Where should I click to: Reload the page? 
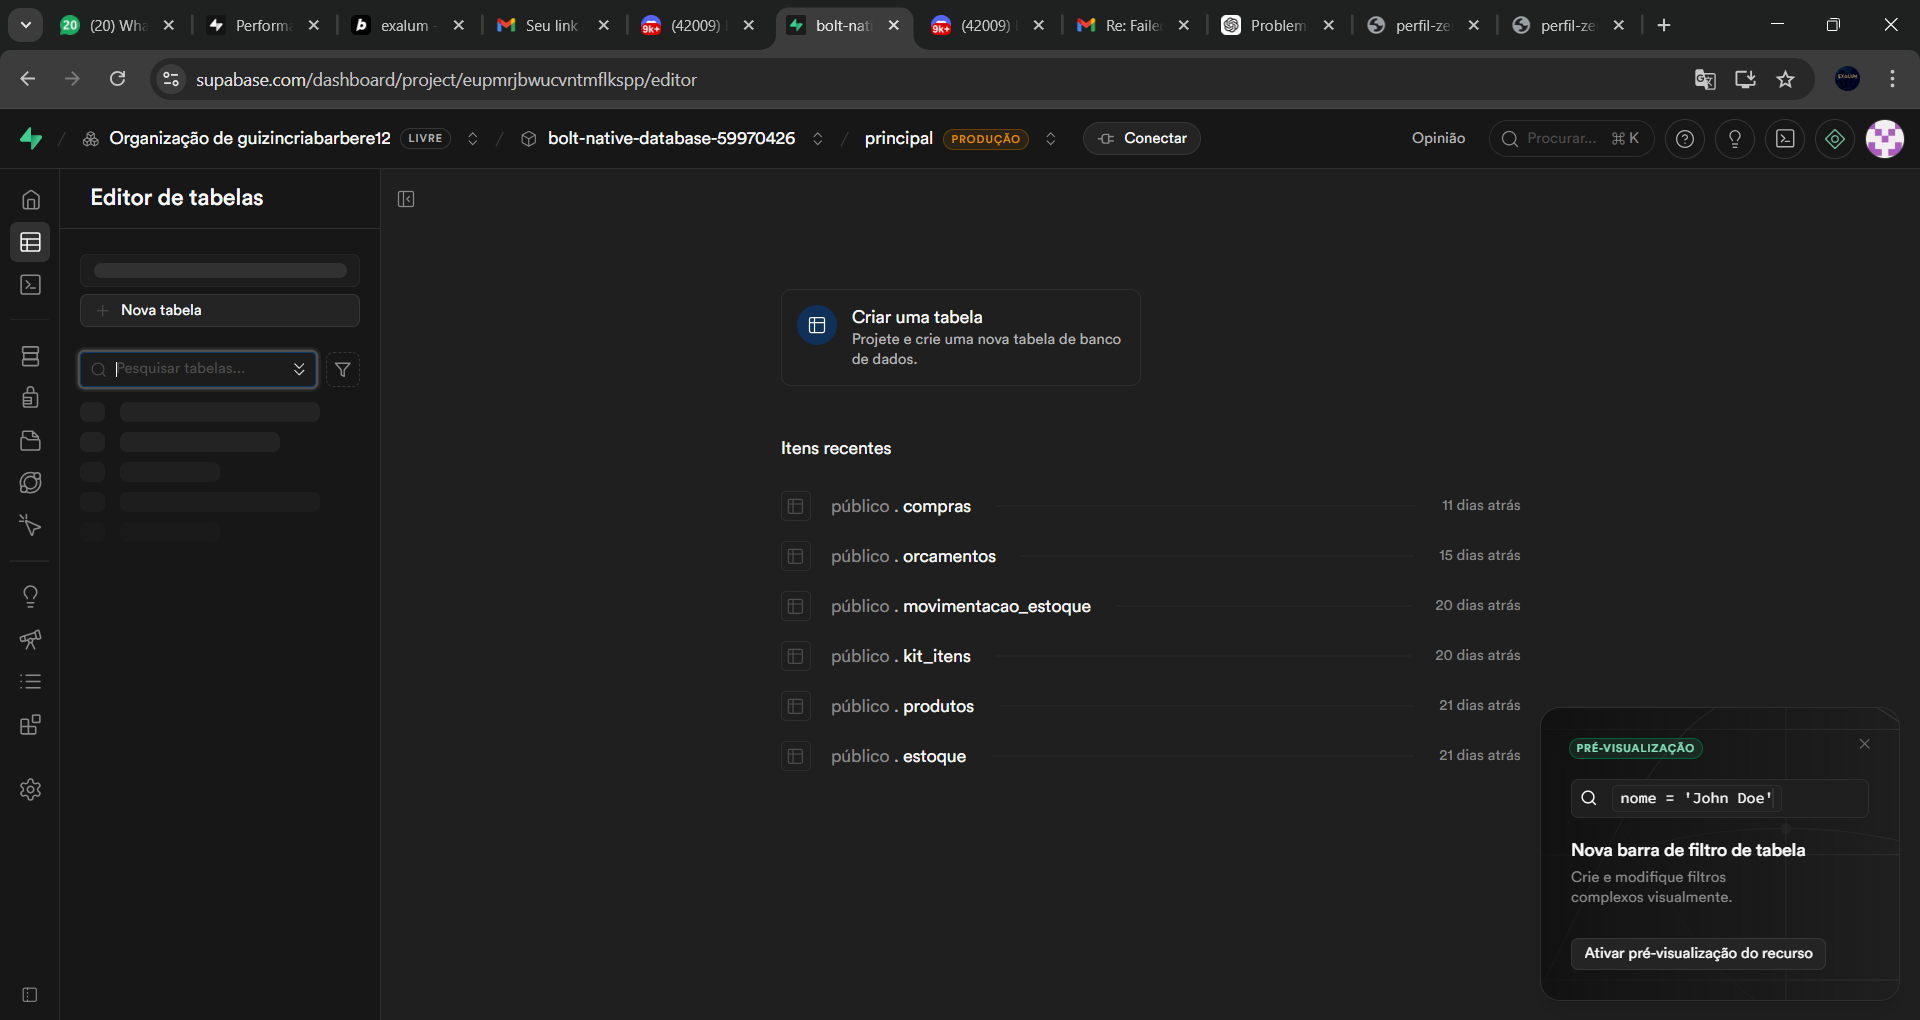[118, 79]
